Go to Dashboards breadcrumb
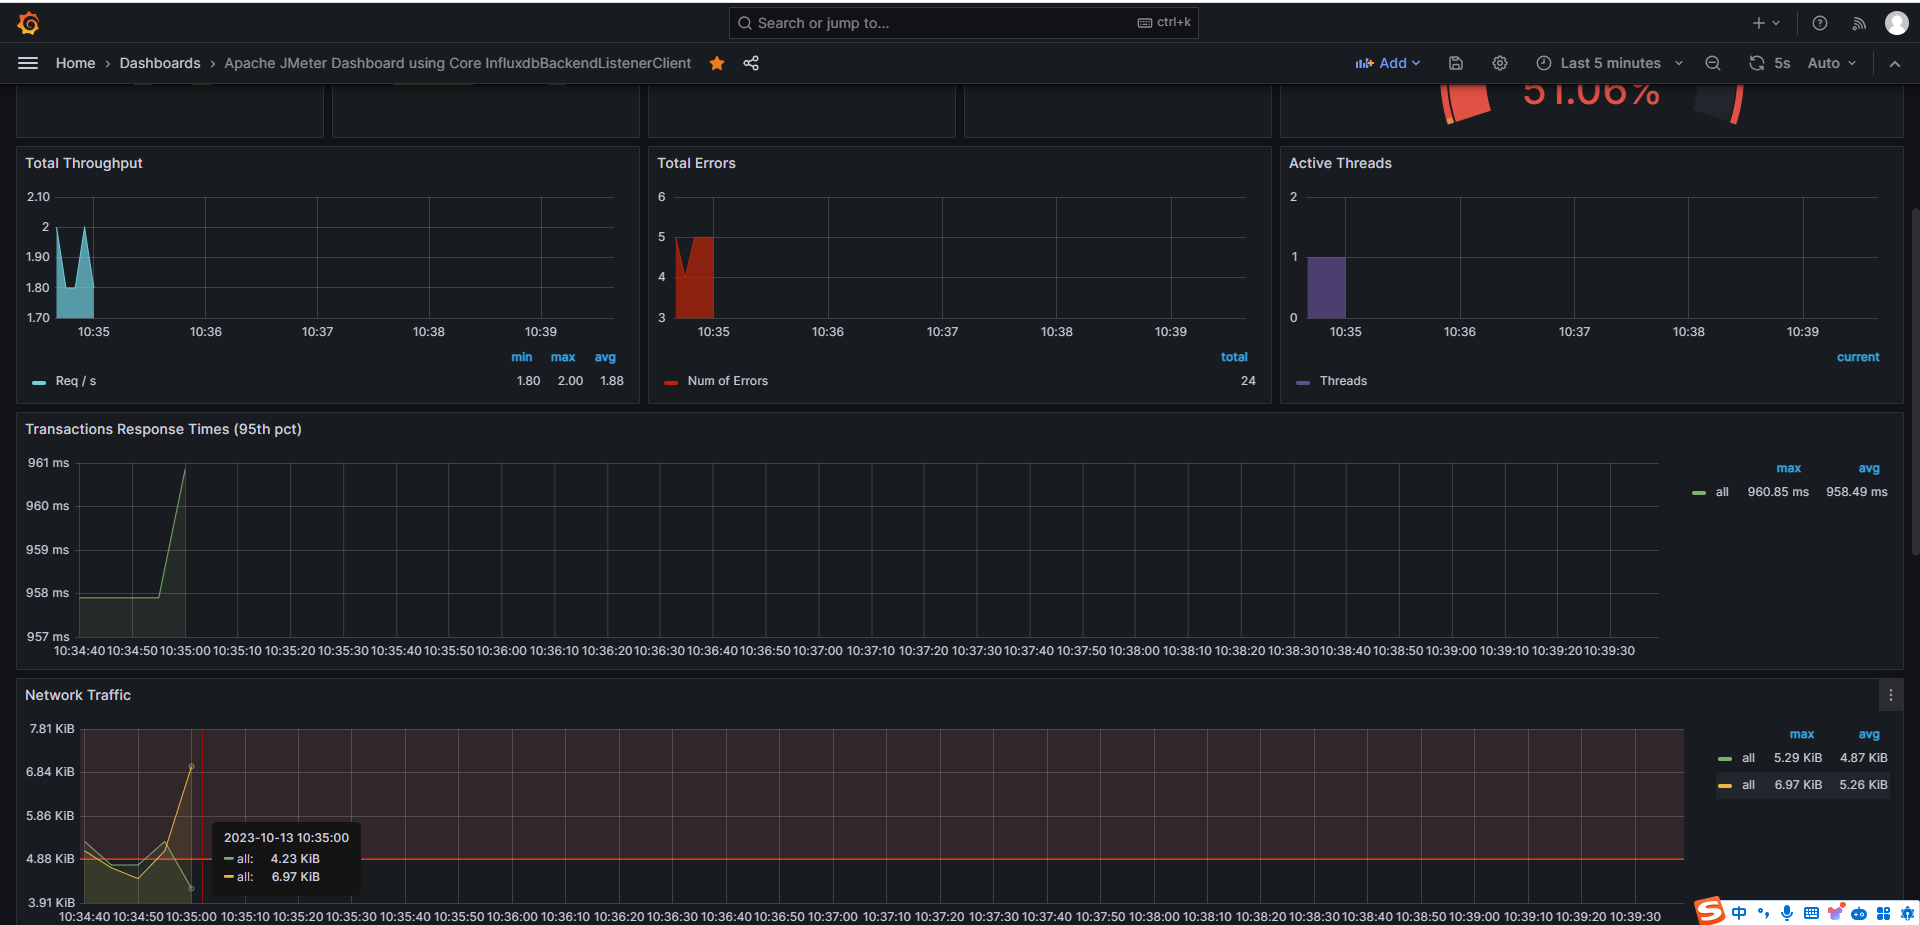The height and width of the screenshot is (925, 1920). [160, 63]
